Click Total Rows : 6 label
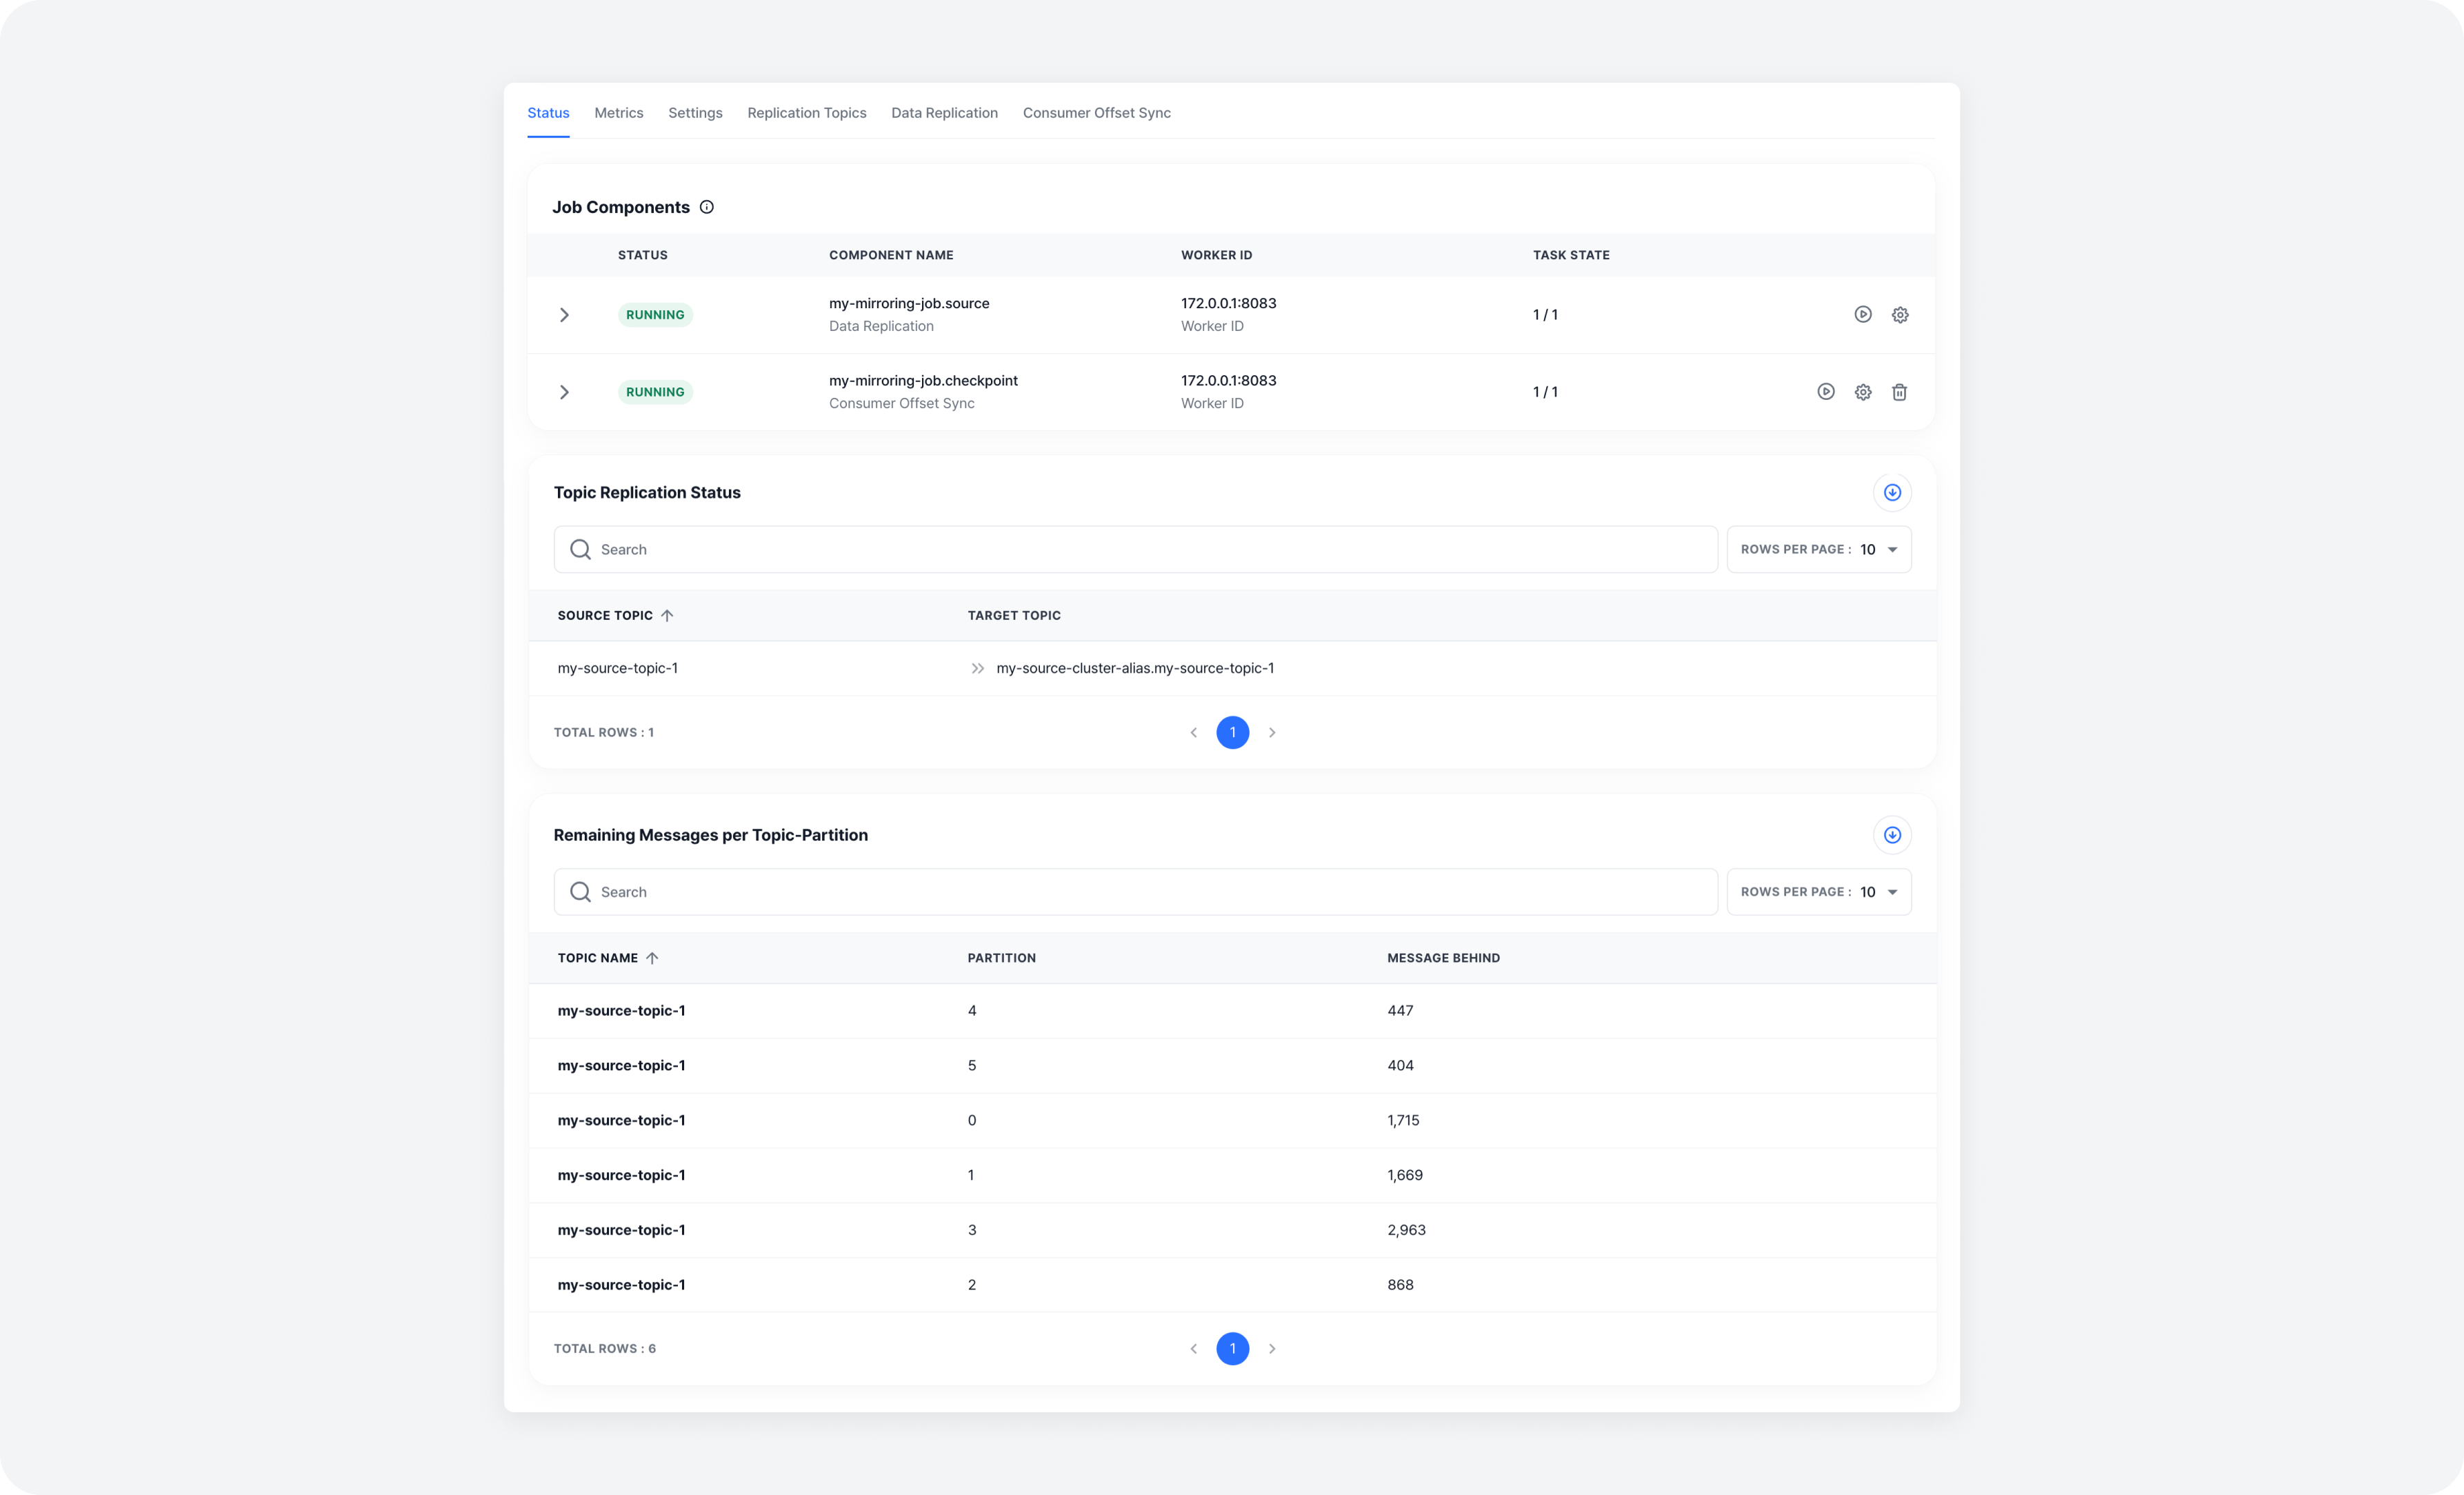This screenshot has height=1495, width=2464. pyautogui.click(x=604, y=1348)
